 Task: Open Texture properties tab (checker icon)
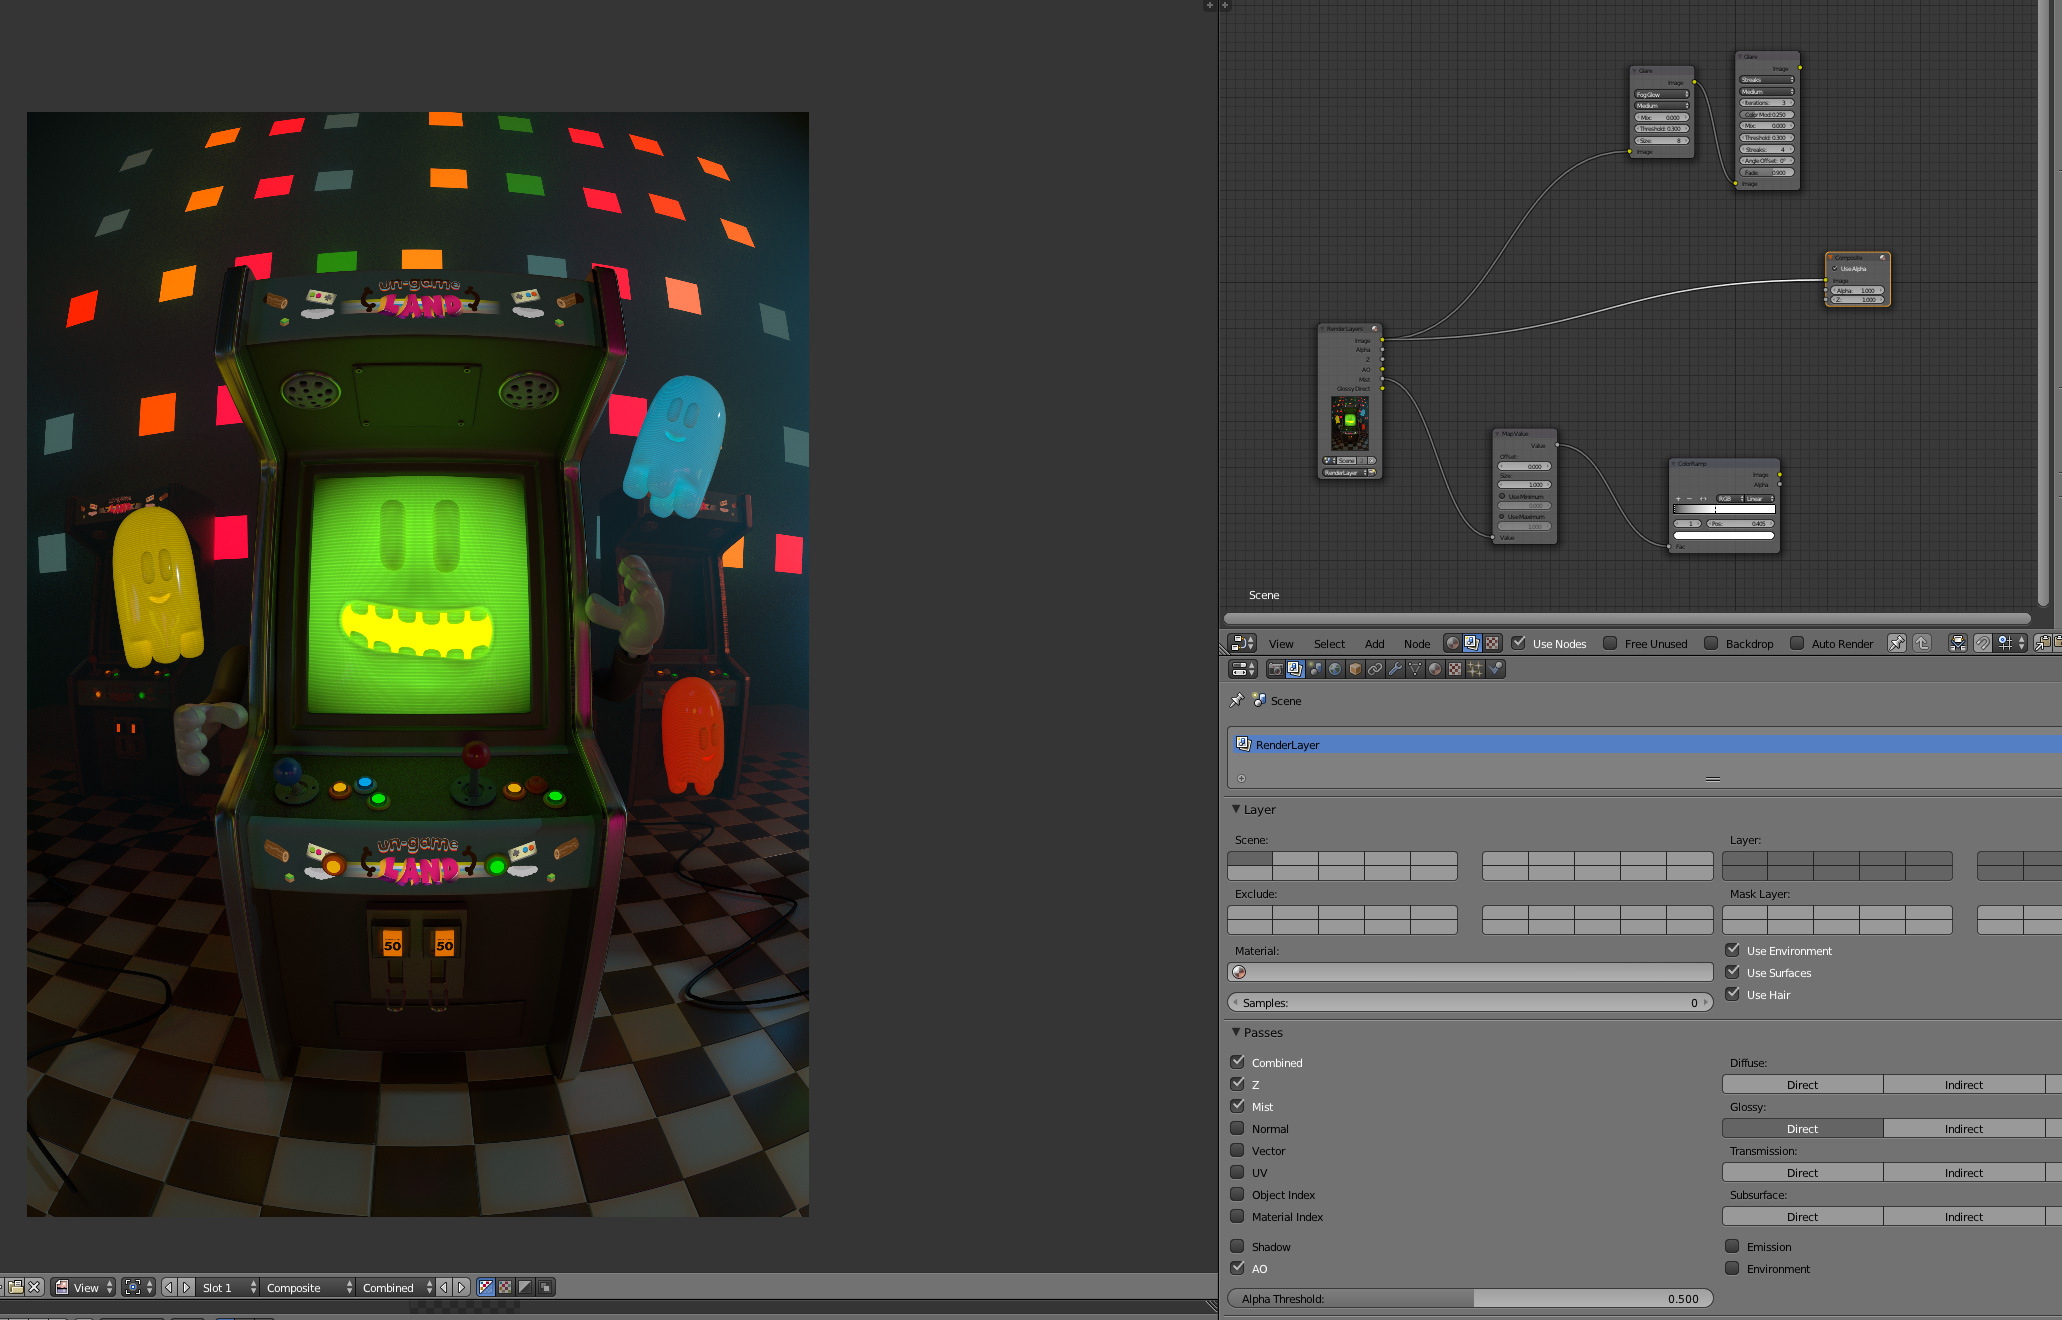[1455, 669]
